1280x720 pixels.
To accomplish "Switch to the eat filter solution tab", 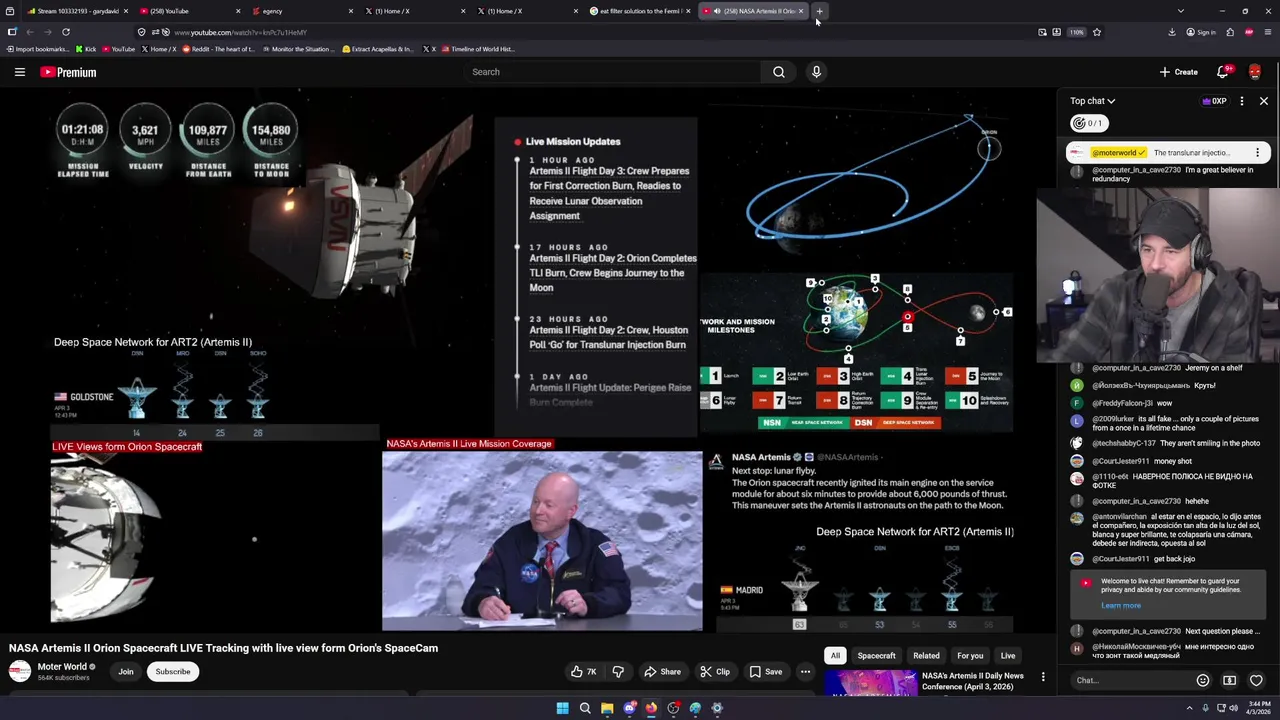I will click(640, 11).
